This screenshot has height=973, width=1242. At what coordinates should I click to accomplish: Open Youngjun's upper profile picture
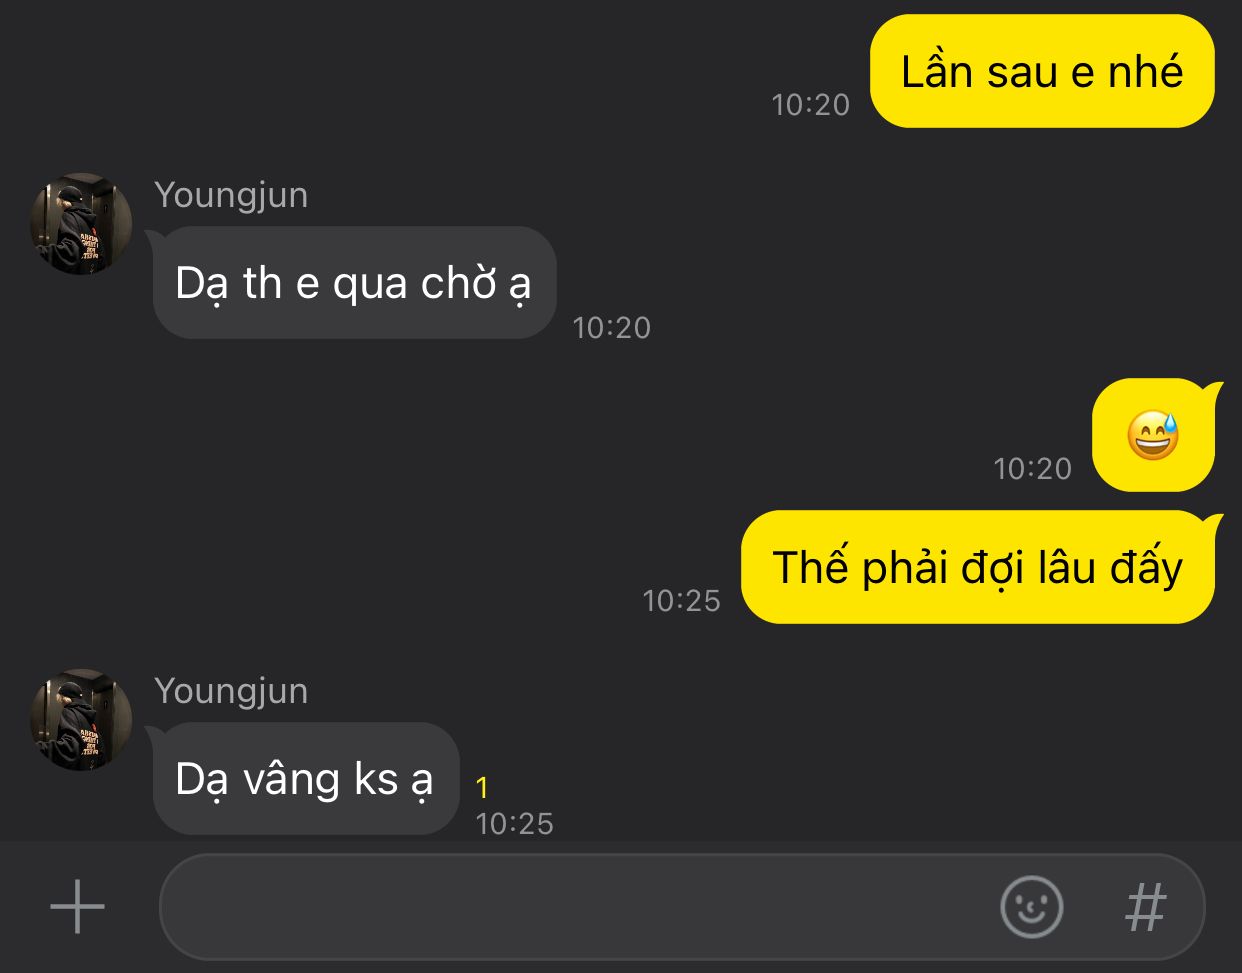pyautogui.click(x=81, y=223)
